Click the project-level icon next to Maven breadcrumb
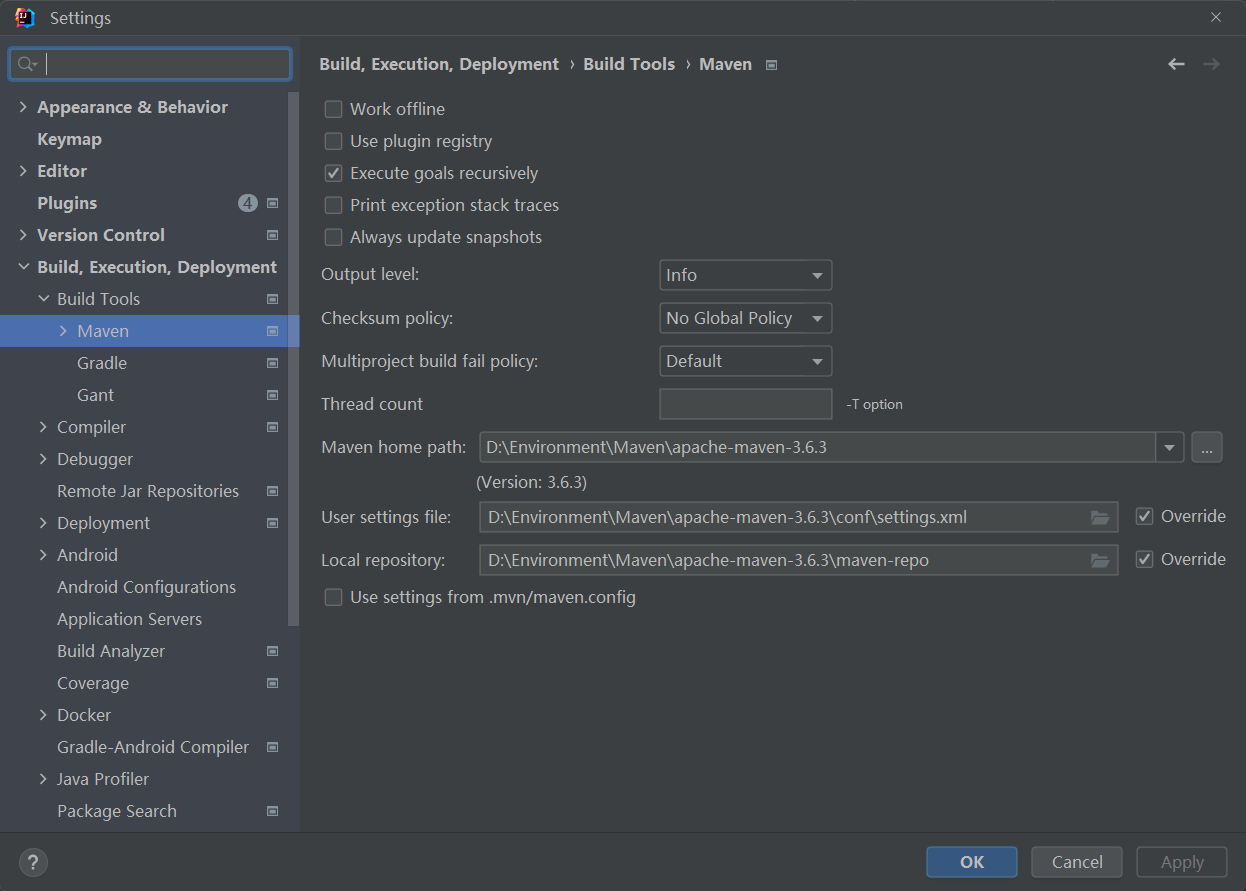The width and height of the screenshot is (1246, 891). 771,65
